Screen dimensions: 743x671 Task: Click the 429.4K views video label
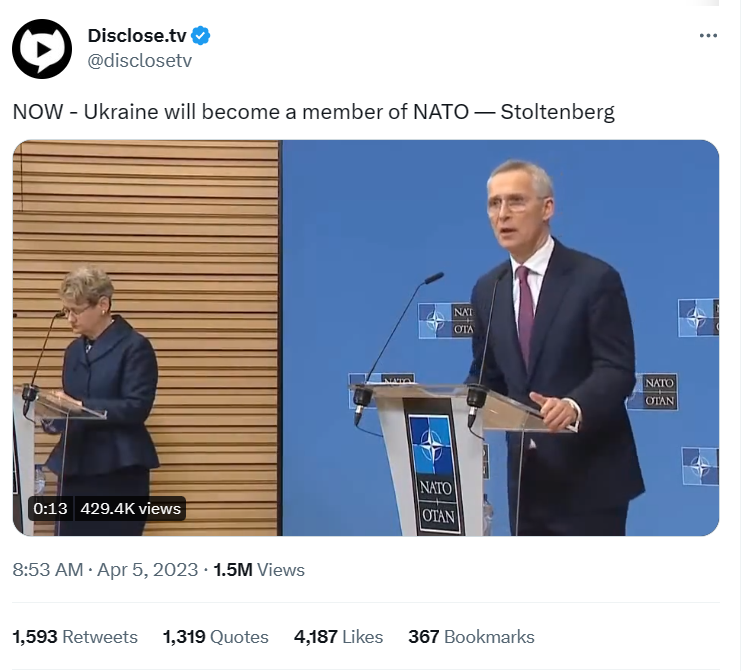[x=130, y=508]
